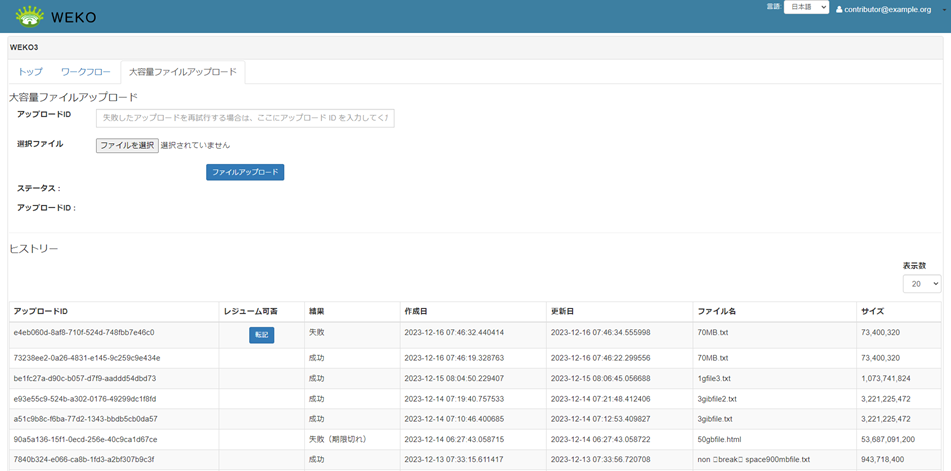This screenshot has height=471, width=951.
Task: Open the ワークフロー tab
Action: pyautogui.click(x=85, y=72)
